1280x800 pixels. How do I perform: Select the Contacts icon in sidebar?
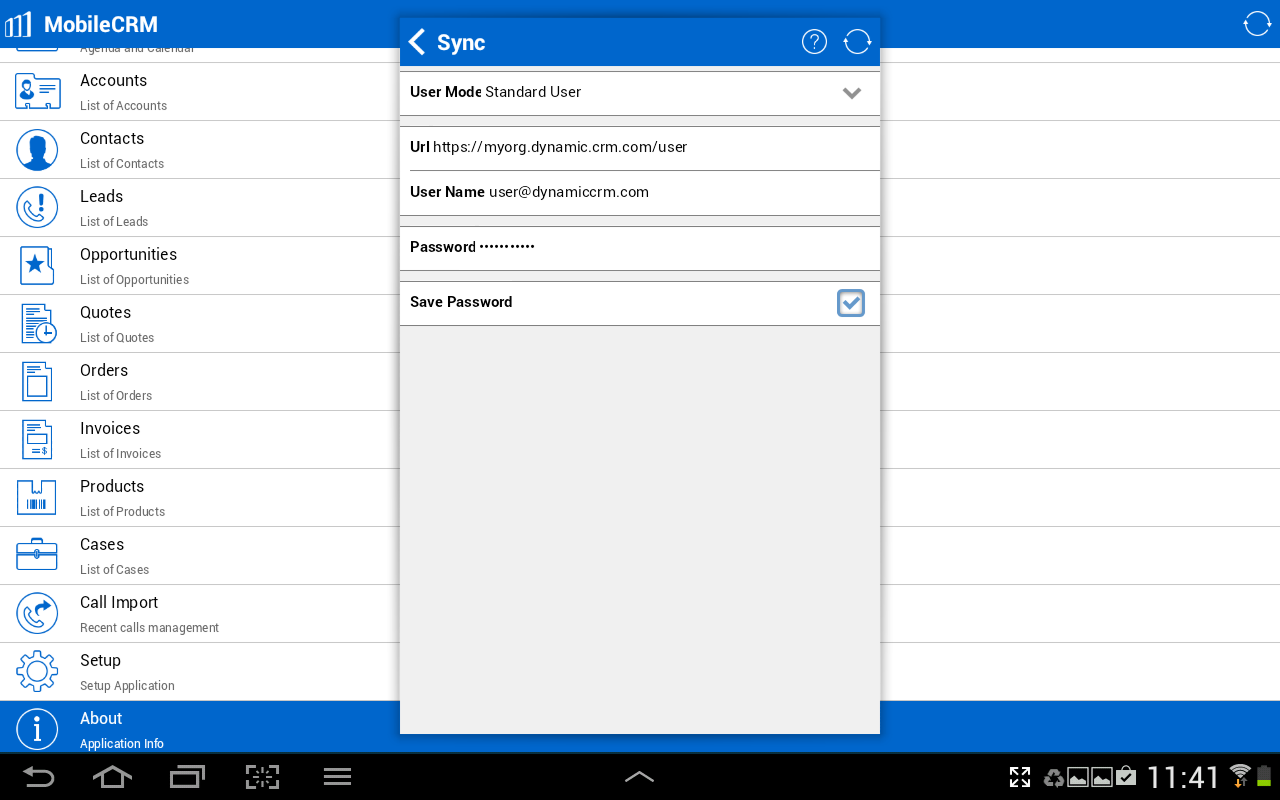point(37,149)
